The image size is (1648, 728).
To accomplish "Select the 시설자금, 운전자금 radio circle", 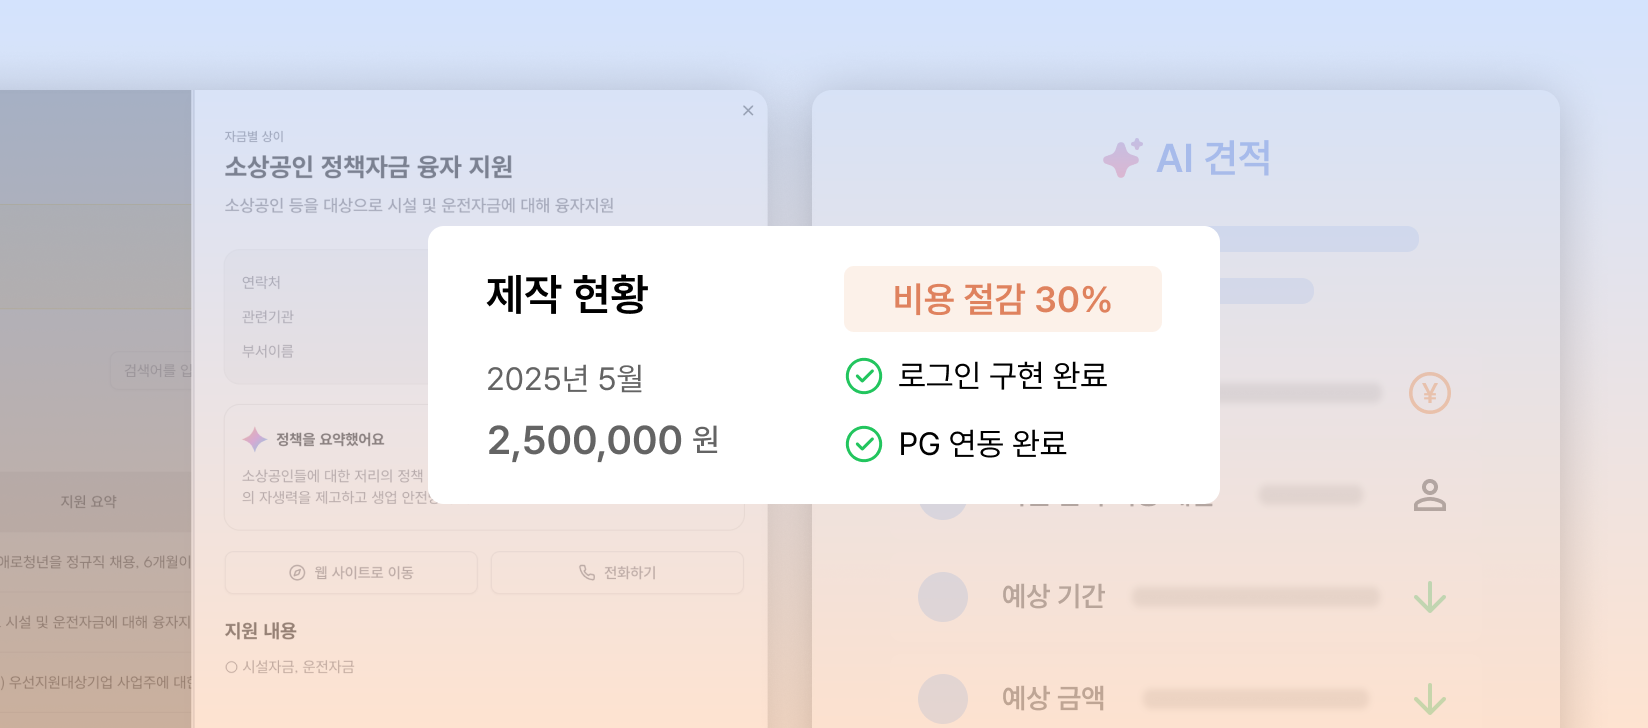I will [231, 667].
